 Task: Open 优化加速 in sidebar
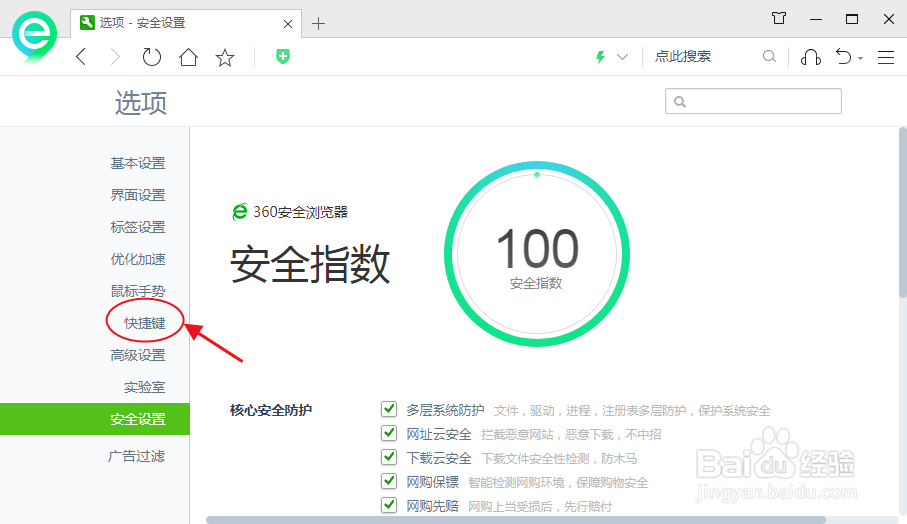tap(138, 259)
